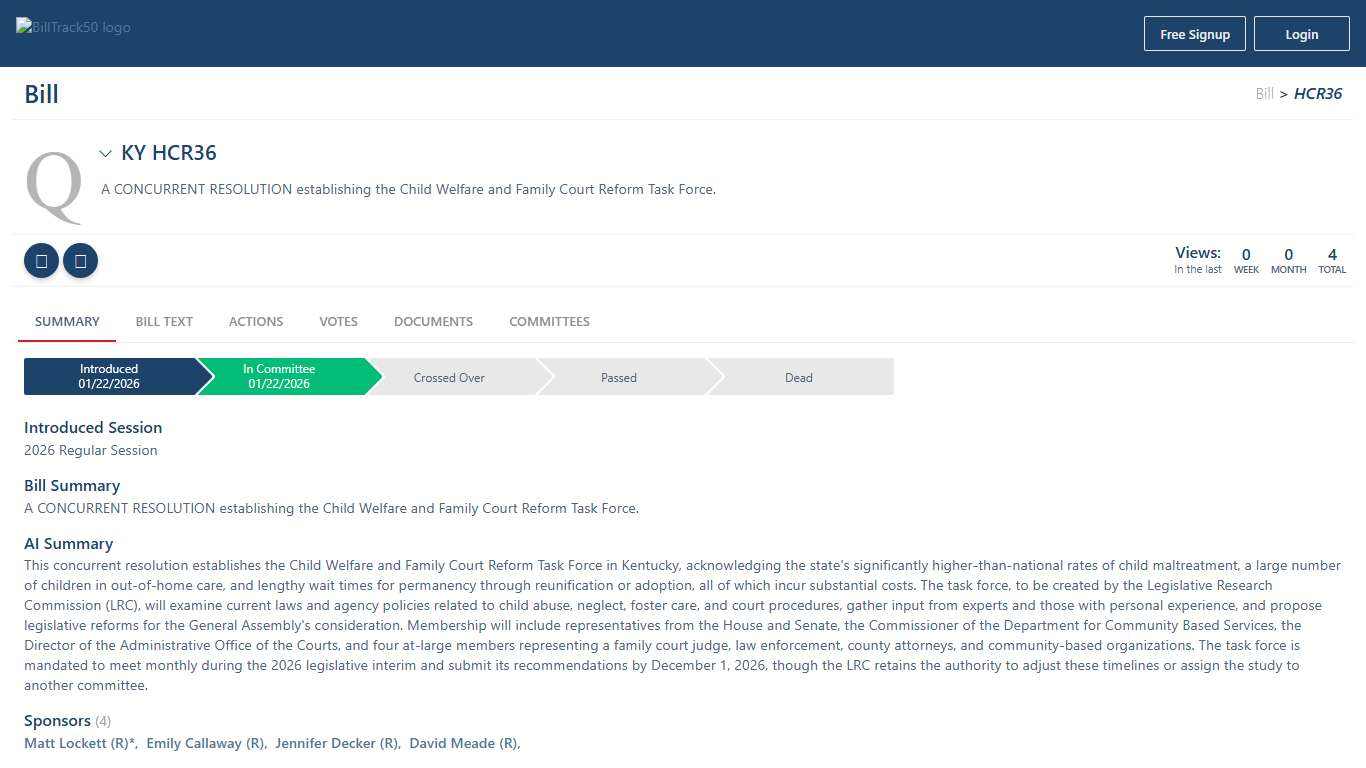Open the Bill Text tab
The image size is (1366, 768).
[x=164, y=321]
